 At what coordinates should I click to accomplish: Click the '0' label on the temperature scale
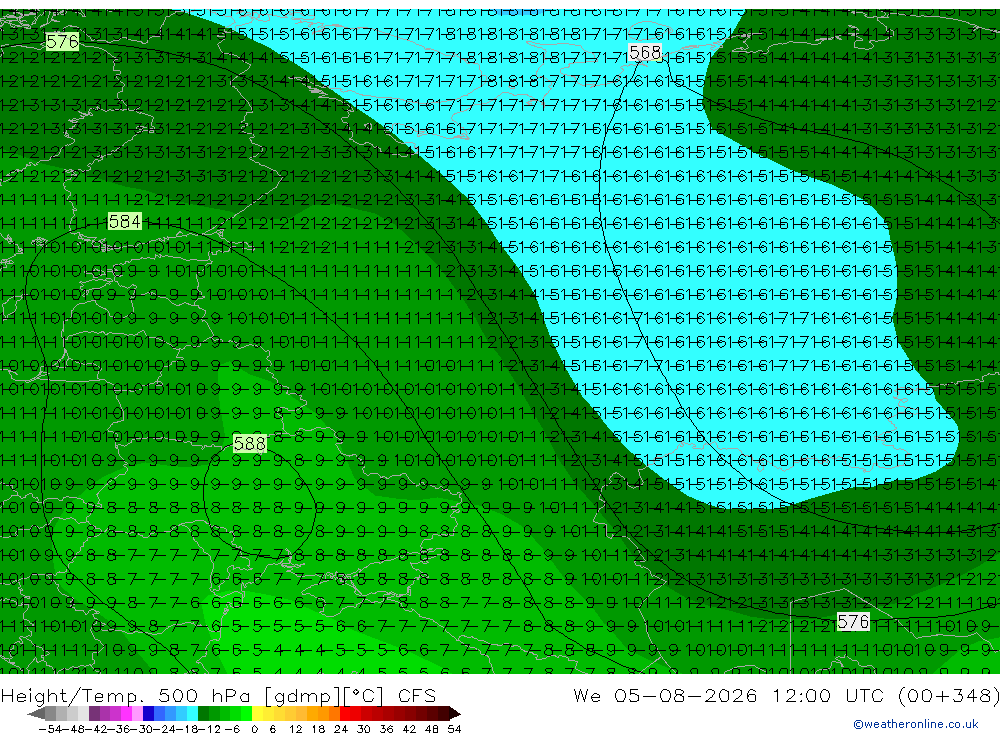pos(254,729)
